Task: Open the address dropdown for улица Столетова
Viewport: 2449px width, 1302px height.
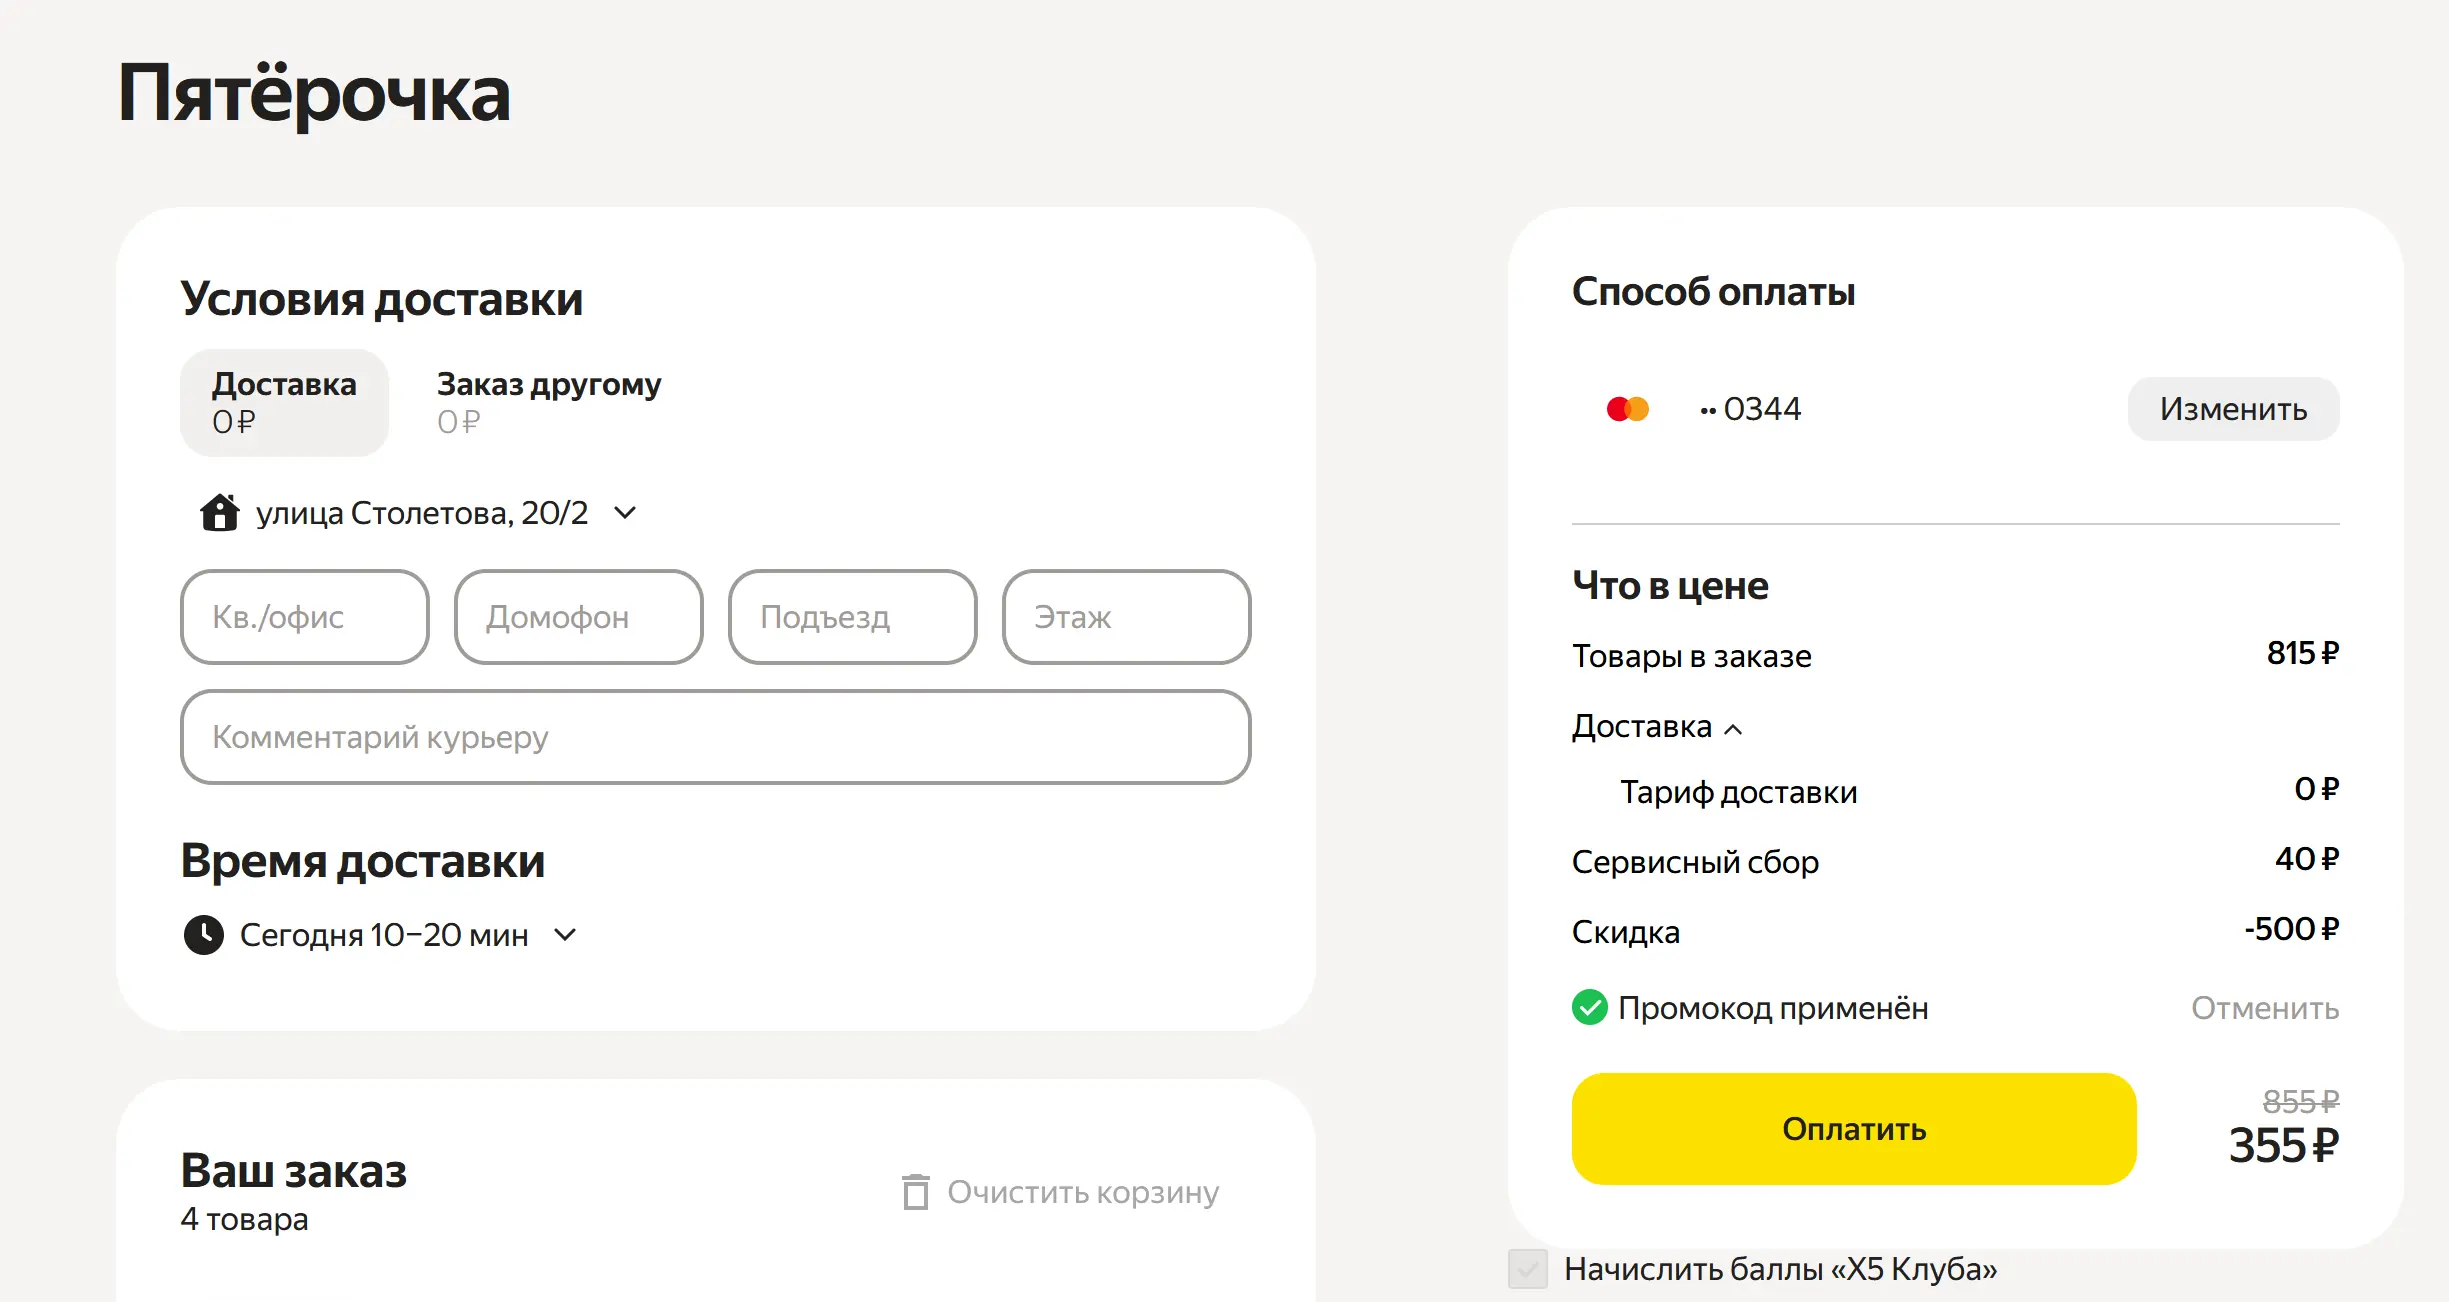Action: click(625, 513)
